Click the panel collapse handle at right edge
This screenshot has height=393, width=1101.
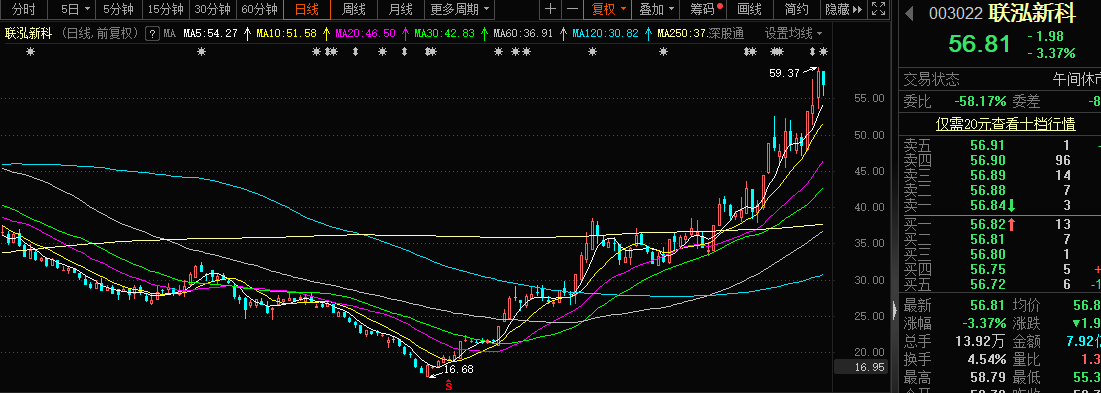(x=895, y=310)
